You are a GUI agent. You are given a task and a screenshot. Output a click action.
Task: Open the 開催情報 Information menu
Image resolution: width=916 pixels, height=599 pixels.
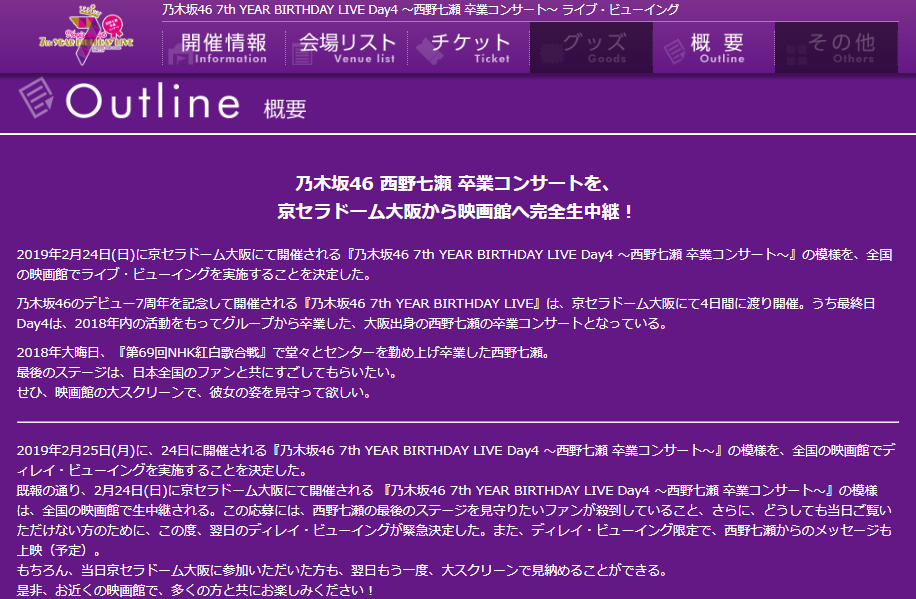[224, 48]
